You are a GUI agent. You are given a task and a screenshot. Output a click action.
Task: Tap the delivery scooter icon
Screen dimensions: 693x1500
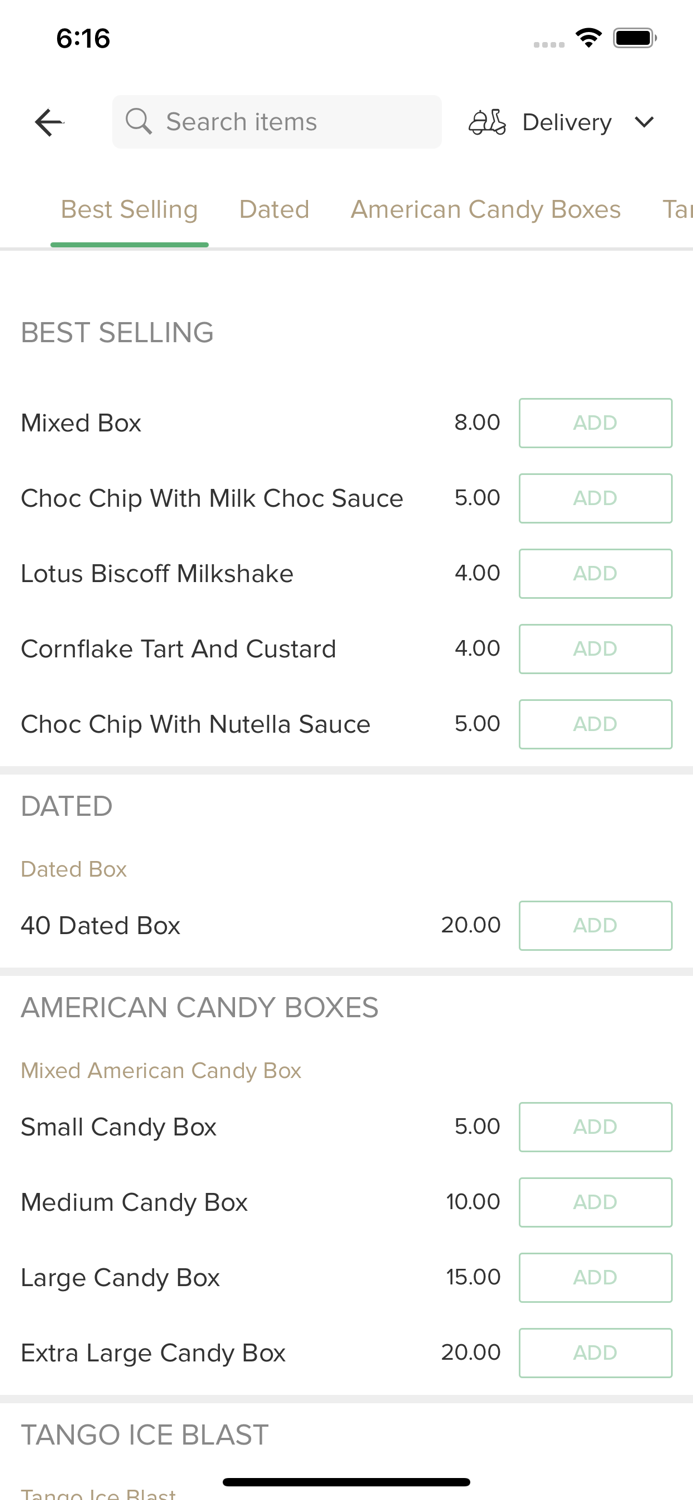(487, 122)
